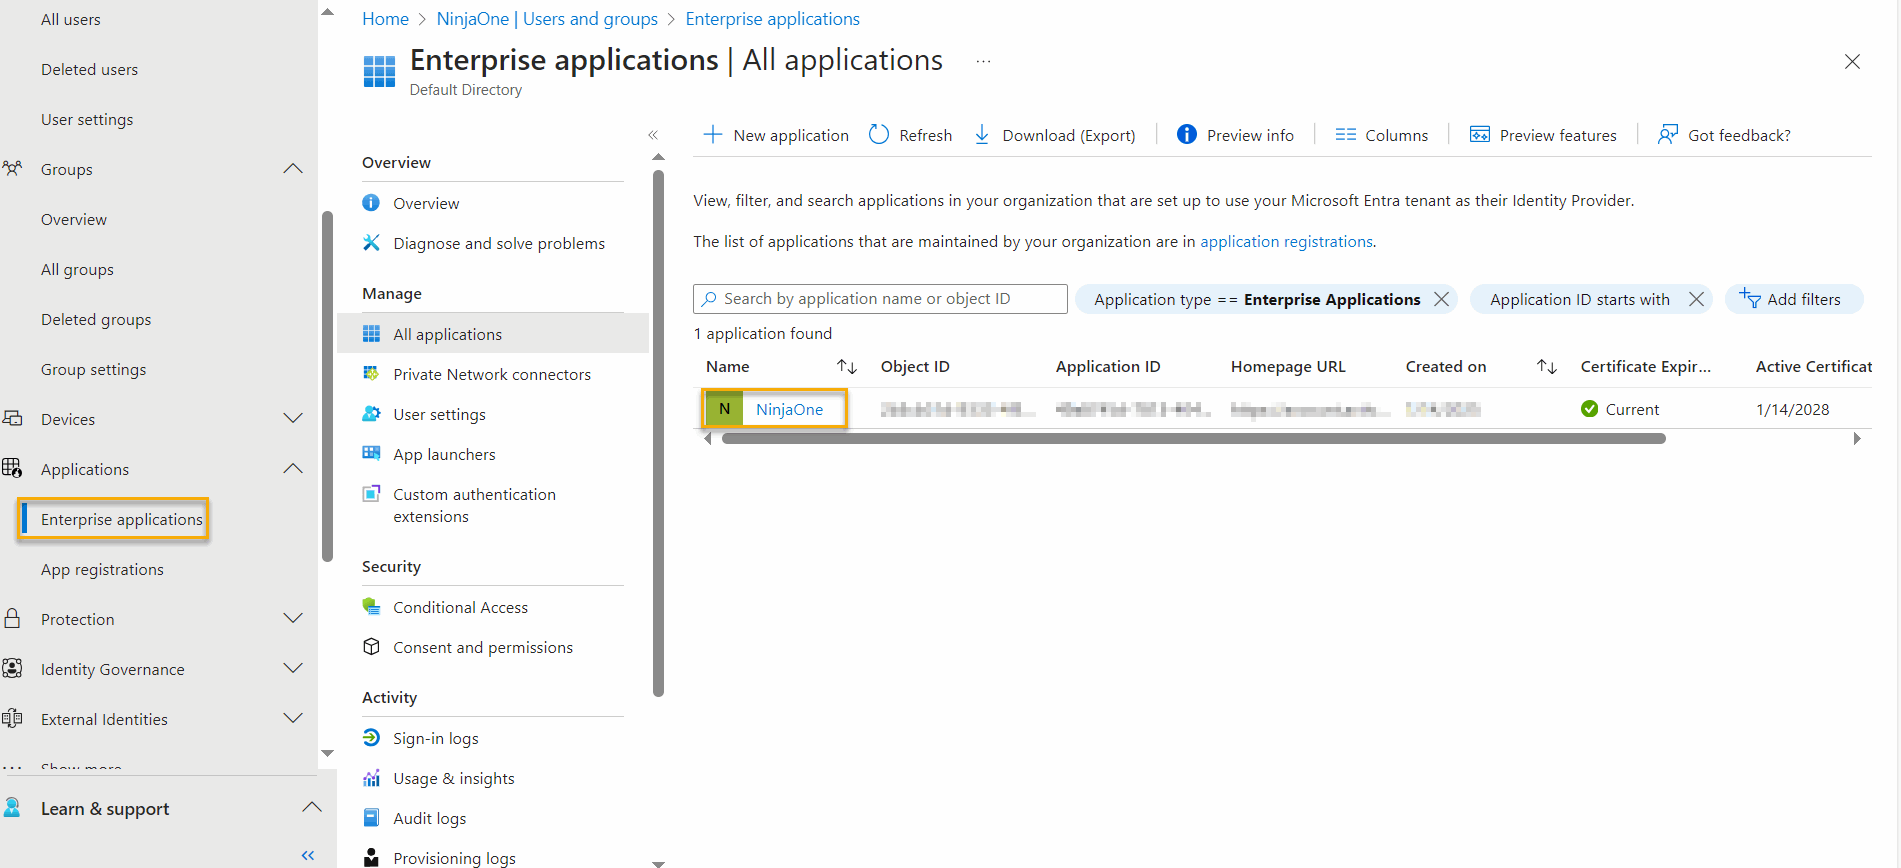This screenshot has height=868, width=1901.
Task: Remove the Application ID starts with filter
Action: click(x=1696, y=299)
